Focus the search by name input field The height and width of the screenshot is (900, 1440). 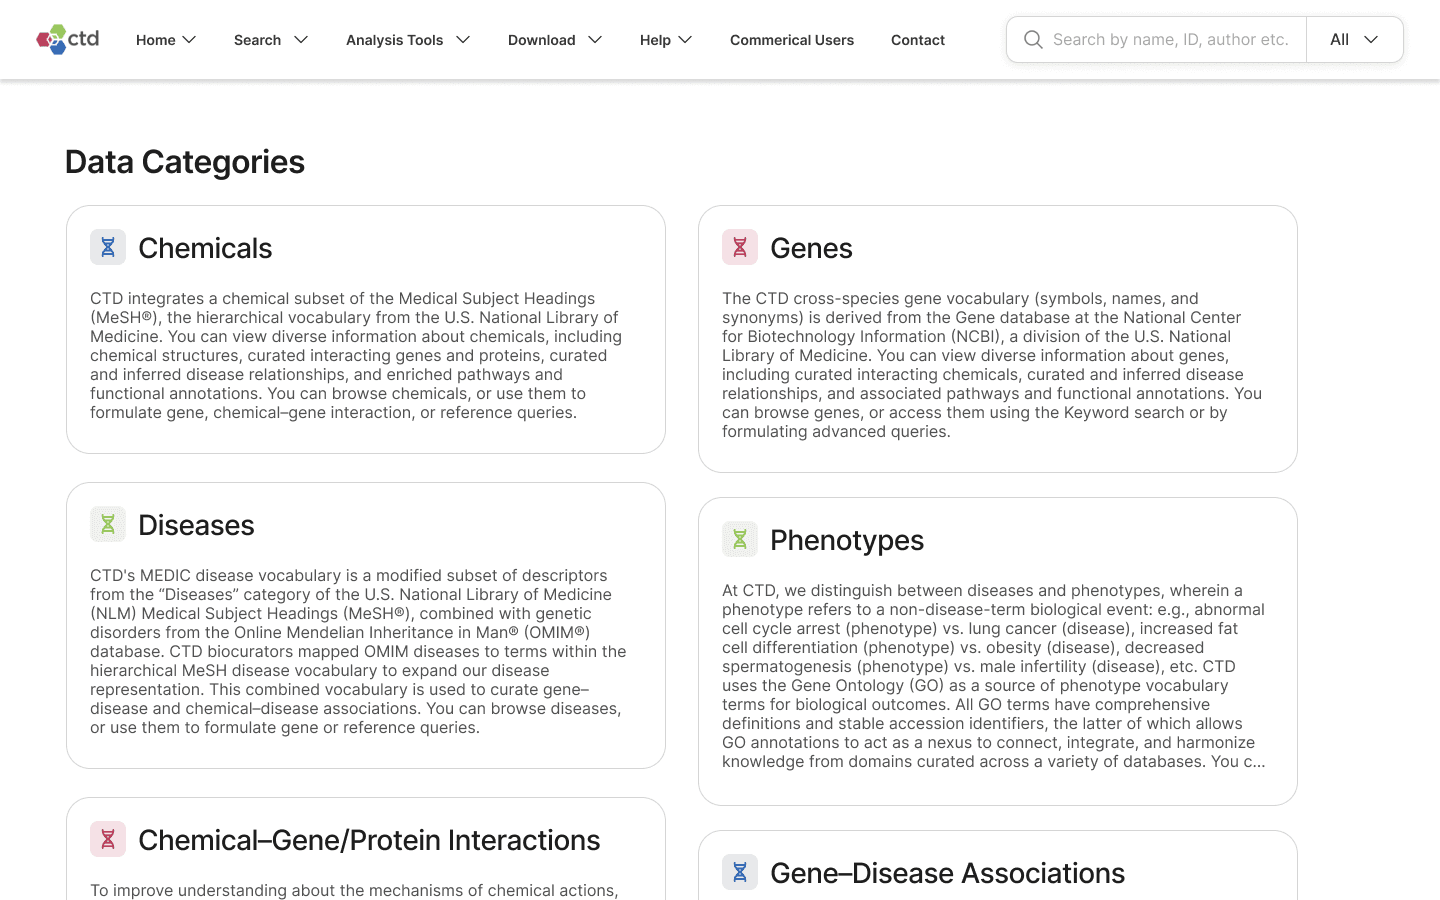pyautogui.click(x=1170, y=40)
